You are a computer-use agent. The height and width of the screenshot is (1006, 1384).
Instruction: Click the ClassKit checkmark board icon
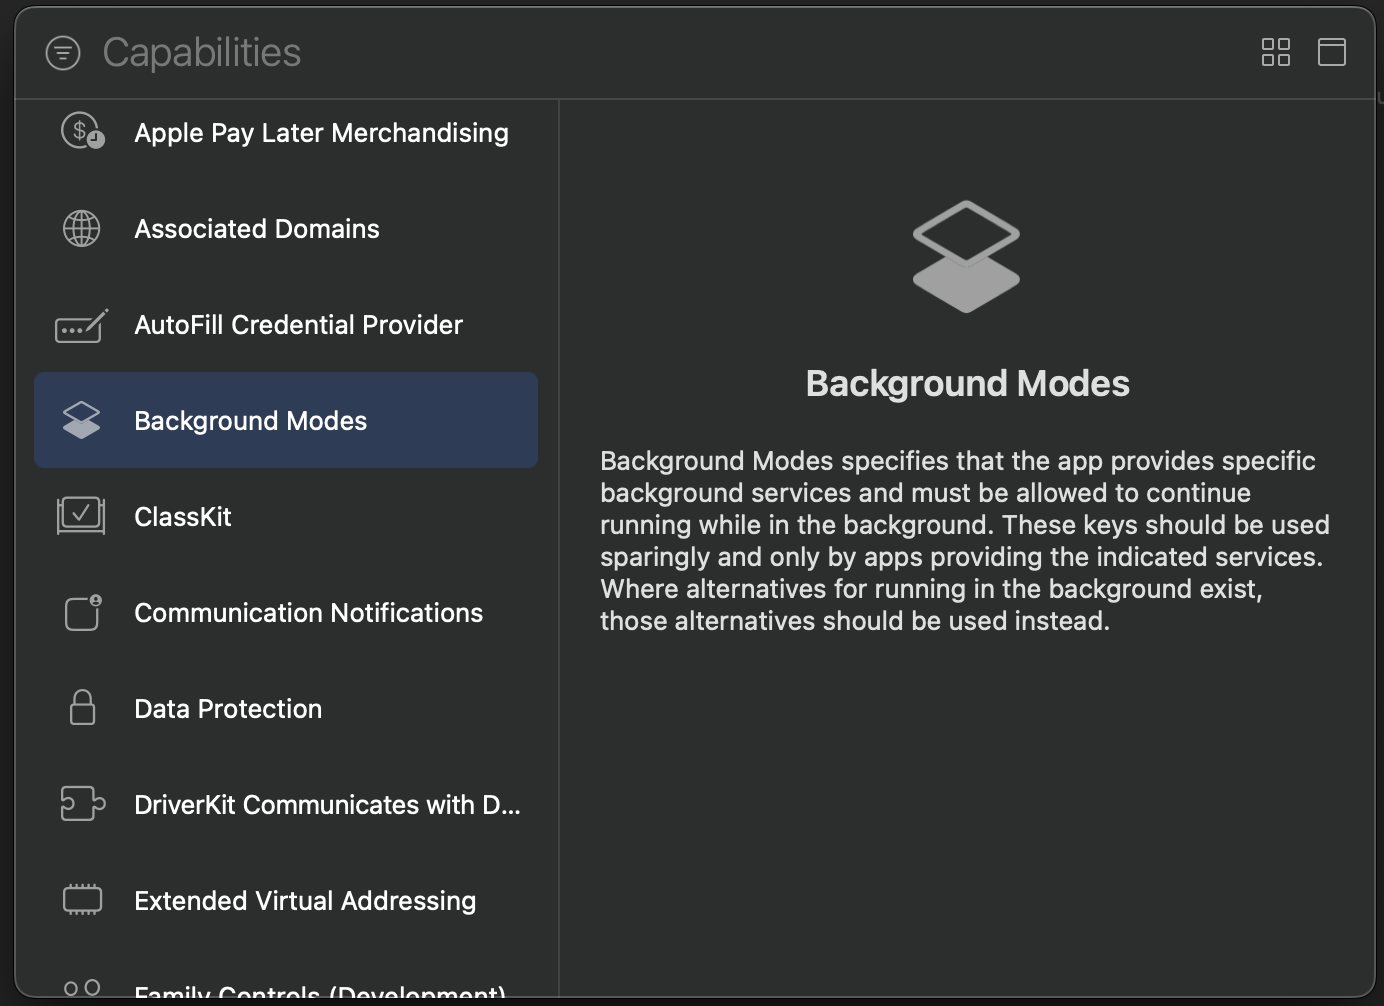coord(81,516)
